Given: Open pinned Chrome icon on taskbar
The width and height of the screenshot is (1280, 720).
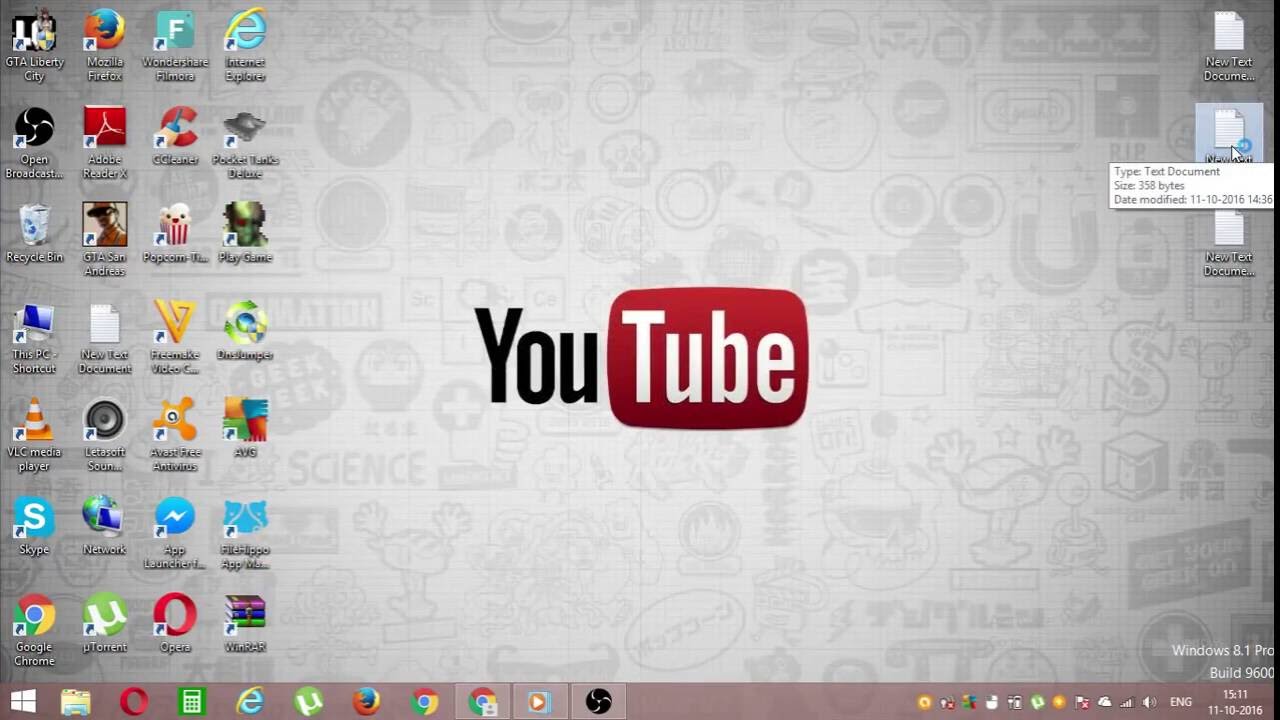Looking at the screenshot, I should 424,702.
